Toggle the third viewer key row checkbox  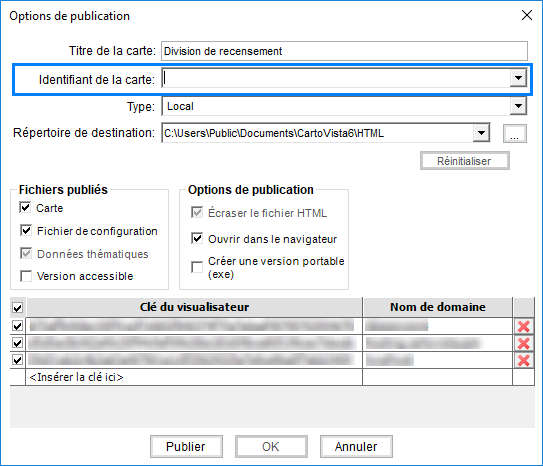click(17, 360)
